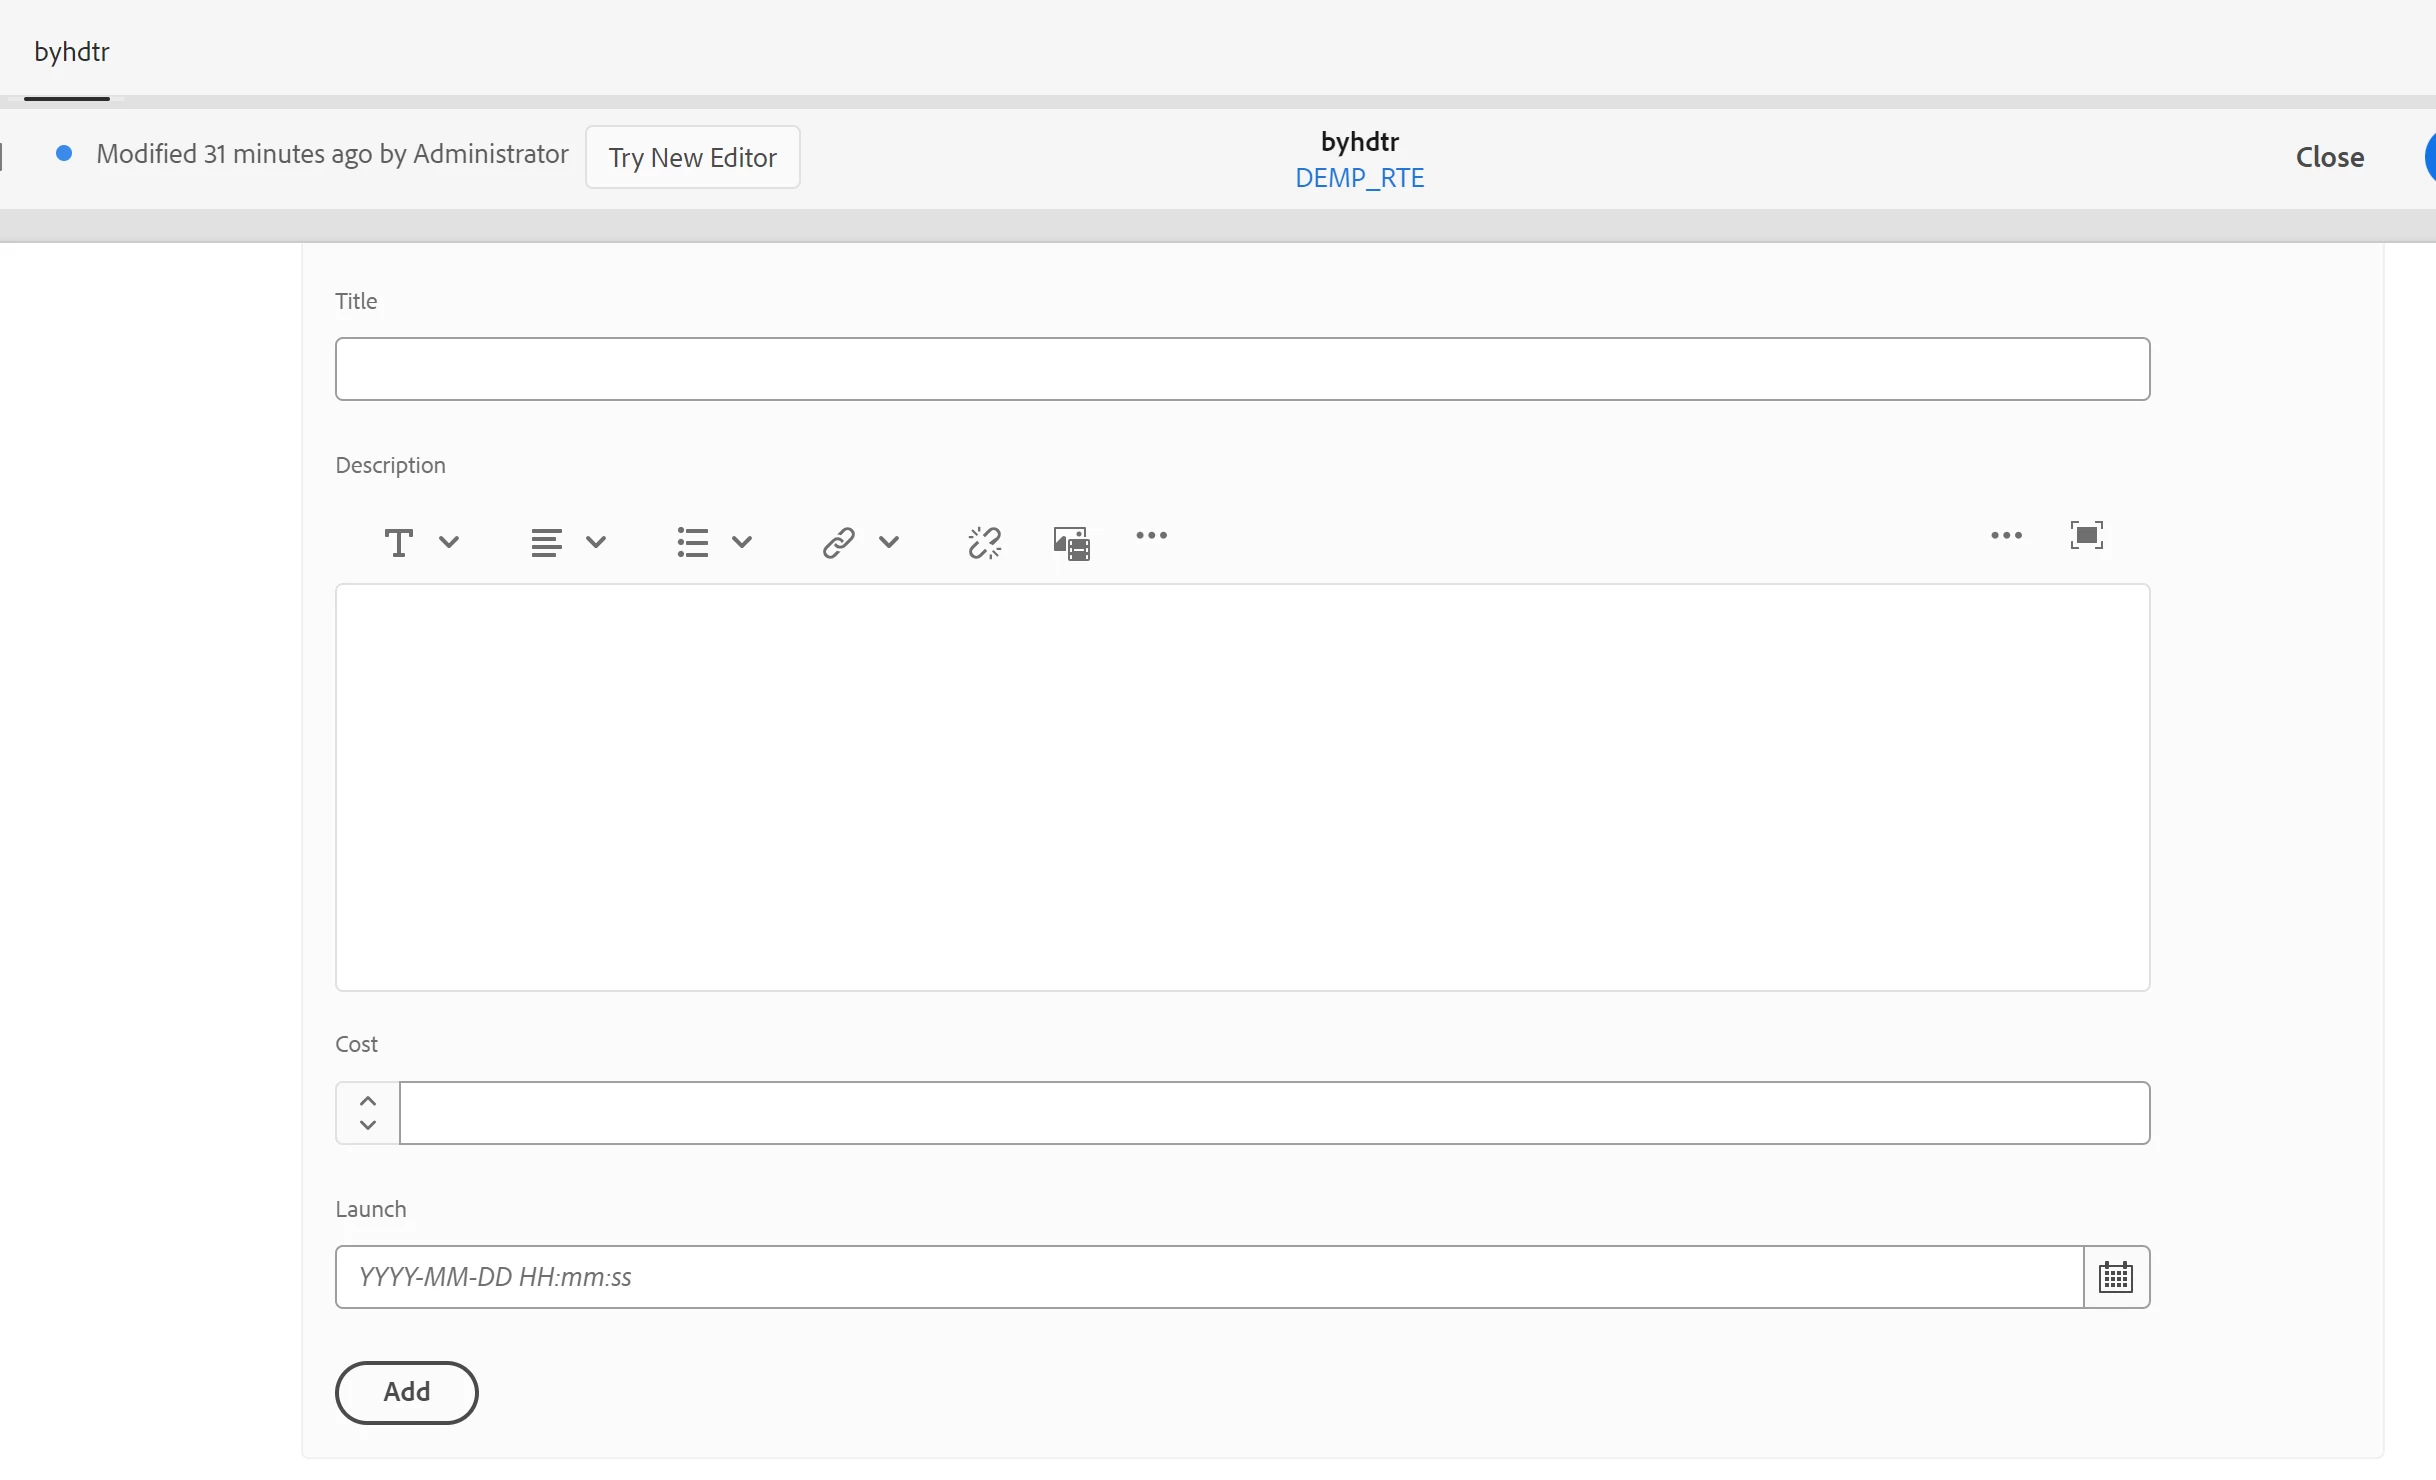The width and height of the screenshot is (2436, 1480).
Task: Click the Try New Editor button
Action: point(692,157)
